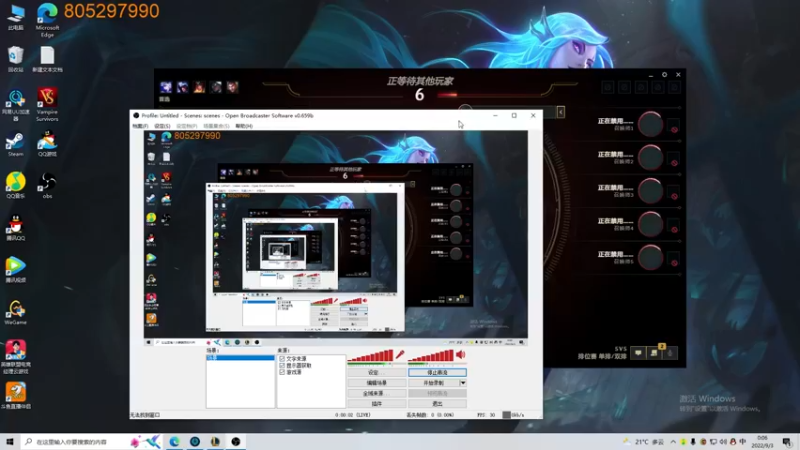Expand the start recording dropdown arrow
Viewport: 800px width, 450px height.
click(x=463, y=383)
